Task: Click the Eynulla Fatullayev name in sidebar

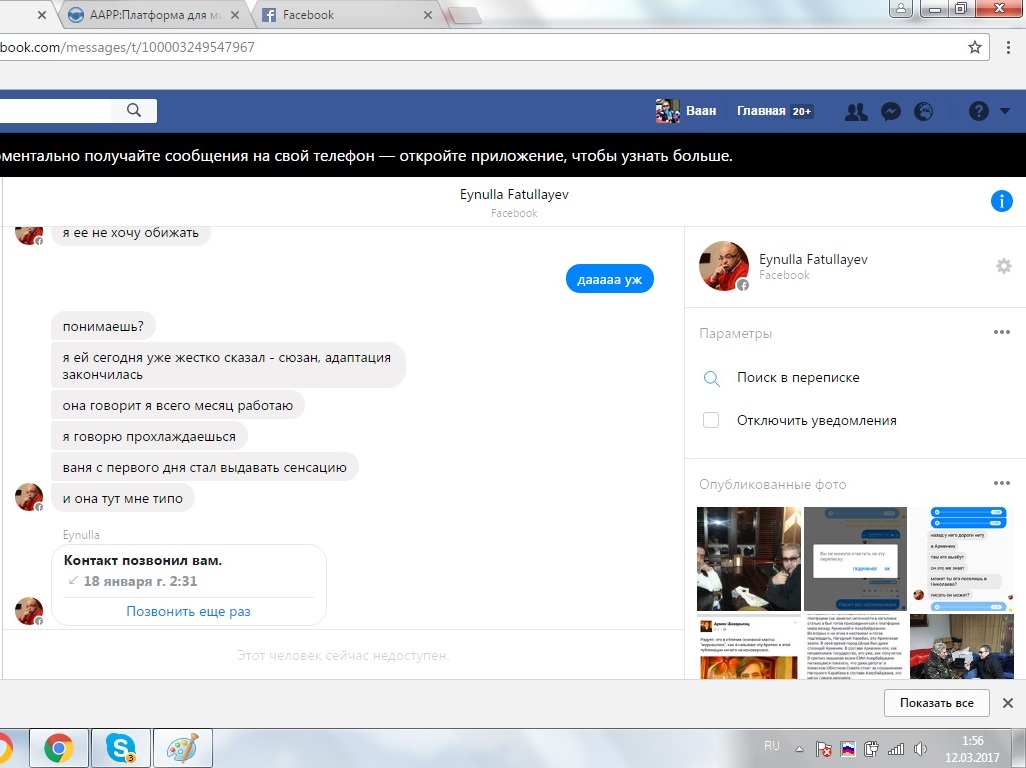Action: (813, 259)
